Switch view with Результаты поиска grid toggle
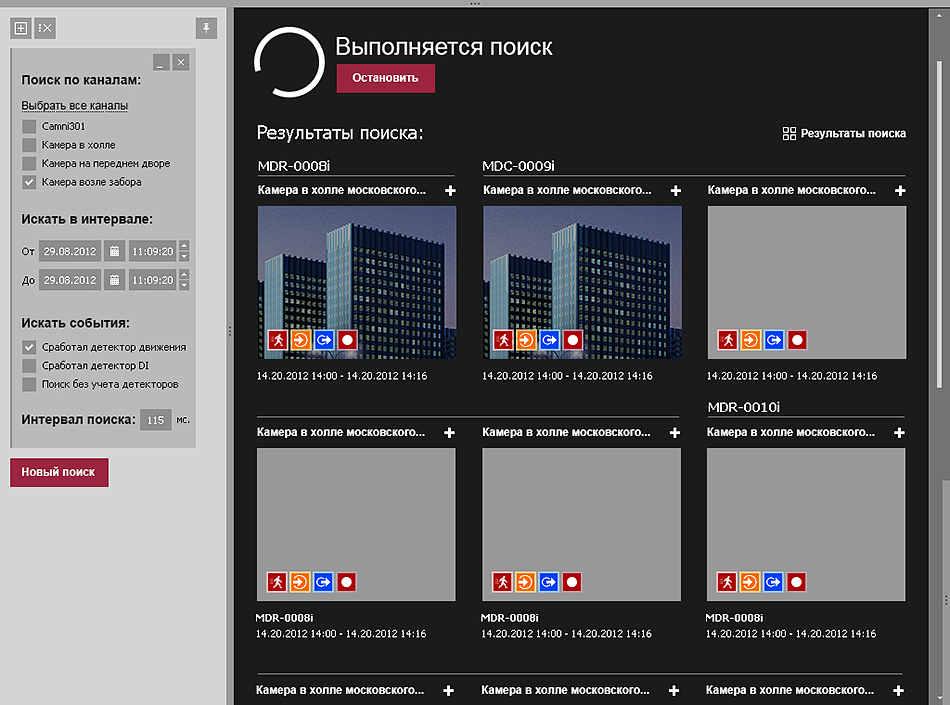950x705 pixels. 844,133
